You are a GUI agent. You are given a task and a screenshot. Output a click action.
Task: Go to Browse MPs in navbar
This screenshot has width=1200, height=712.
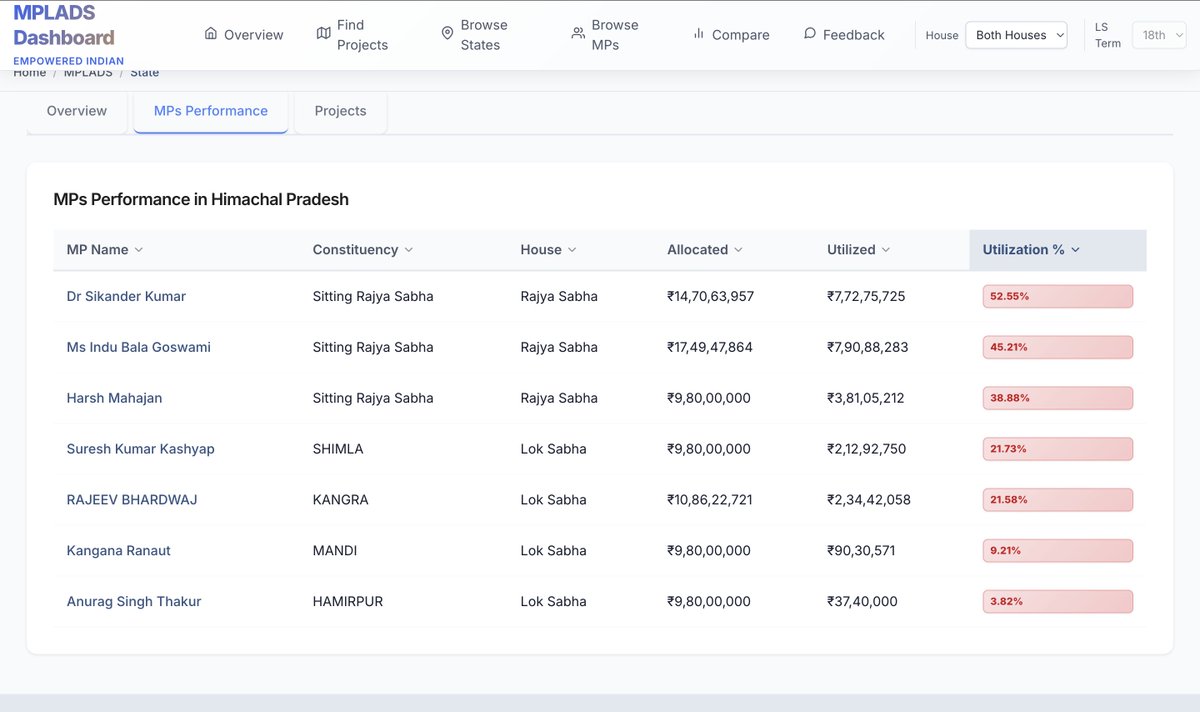[x=605, y=35]
